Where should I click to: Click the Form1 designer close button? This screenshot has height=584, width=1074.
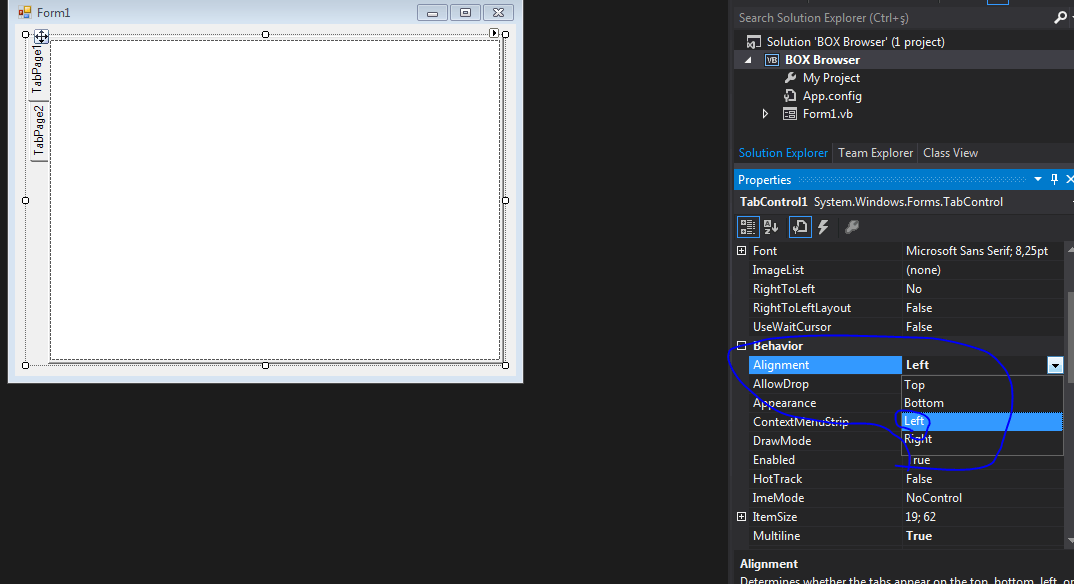pos(498,13)
